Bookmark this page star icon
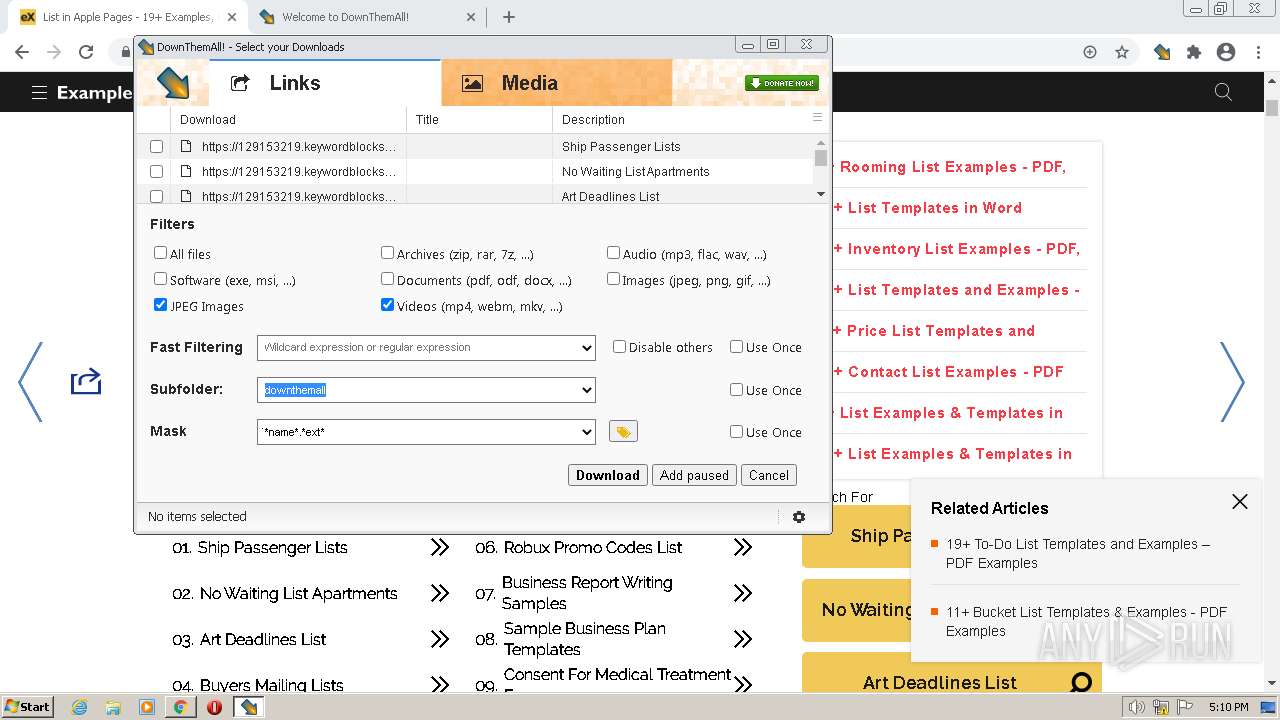 coord(1122,52)
